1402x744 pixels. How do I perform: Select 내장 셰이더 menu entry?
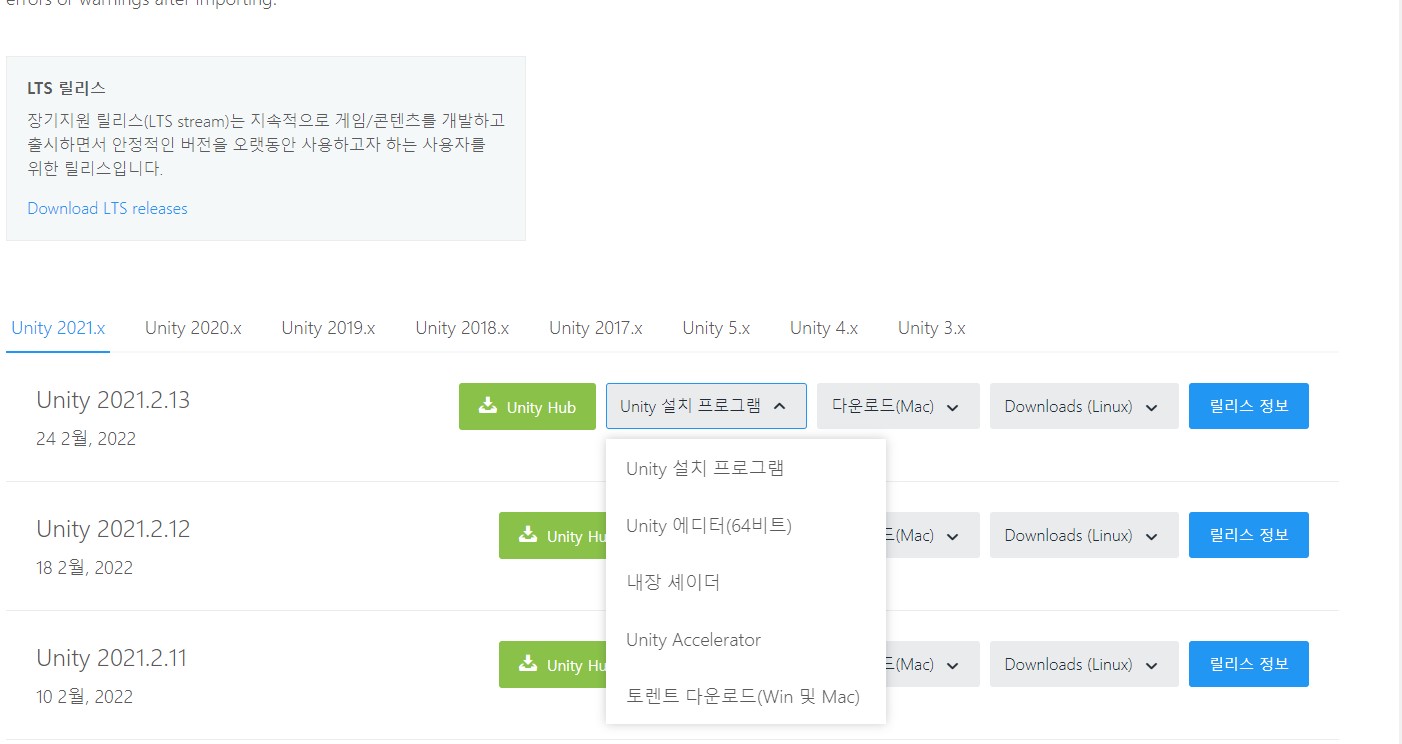(746, 582)
